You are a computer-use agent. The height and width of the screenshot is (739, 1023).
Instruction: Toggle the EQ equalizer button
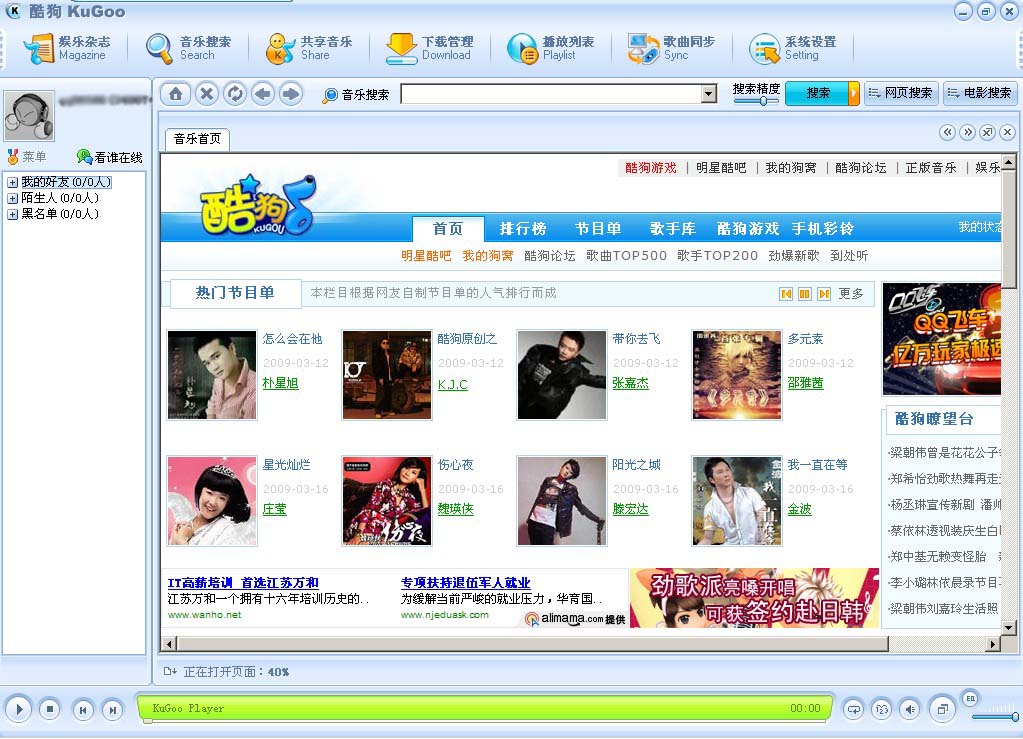(x=969, y=697)
